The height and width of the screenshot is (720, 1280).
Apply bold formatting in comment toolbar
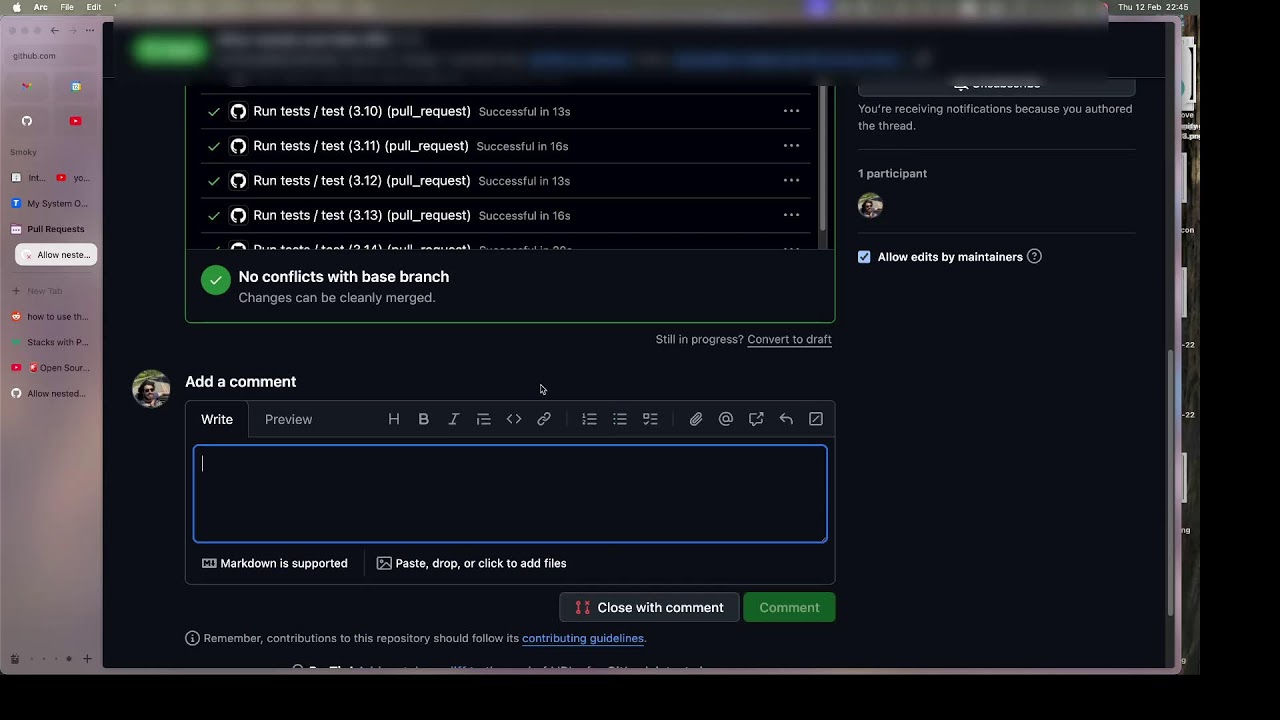coord(424,419)
